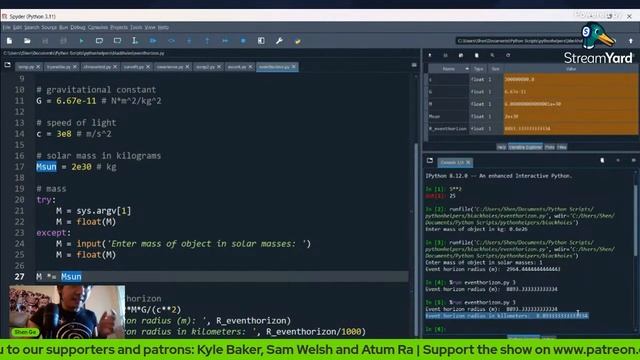Image resolution: width=640 pixels, height=360 pixels.
Task: Start debugging with the Debug file icon
Action: (x=153, y=41)
